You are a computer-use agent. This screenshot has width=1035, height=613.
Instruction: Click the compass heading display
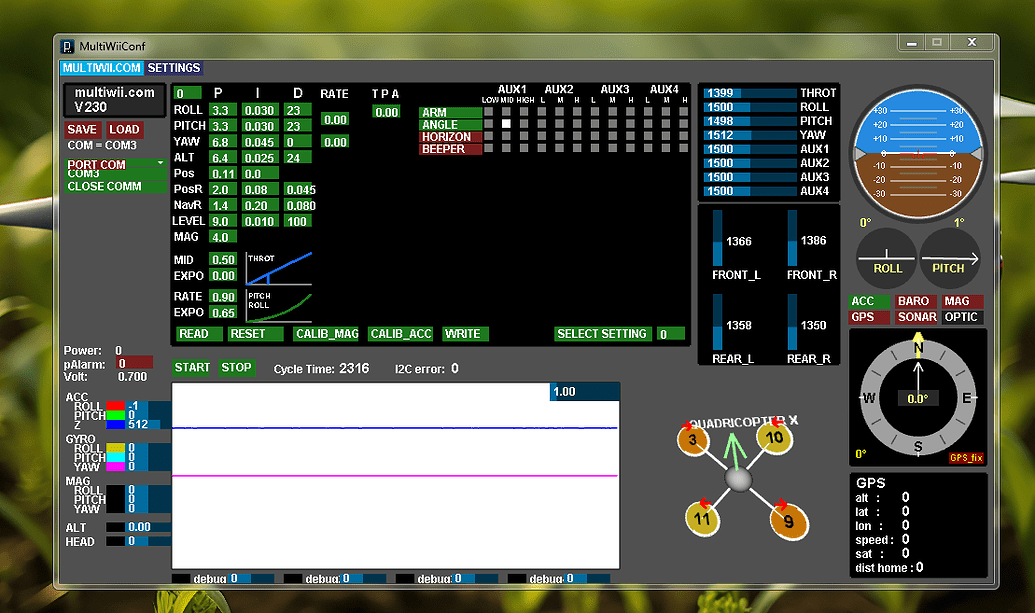[917, 396]
